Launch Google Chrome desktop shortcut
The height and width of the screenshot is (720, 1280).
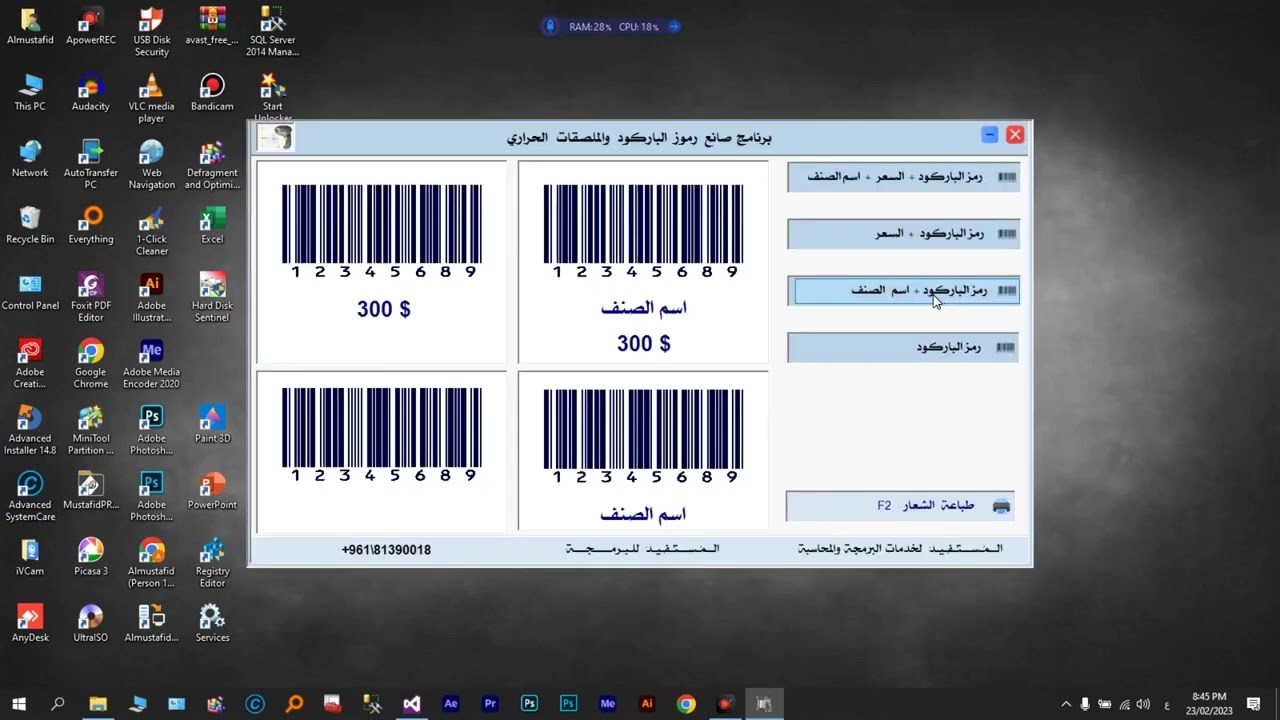91,364
